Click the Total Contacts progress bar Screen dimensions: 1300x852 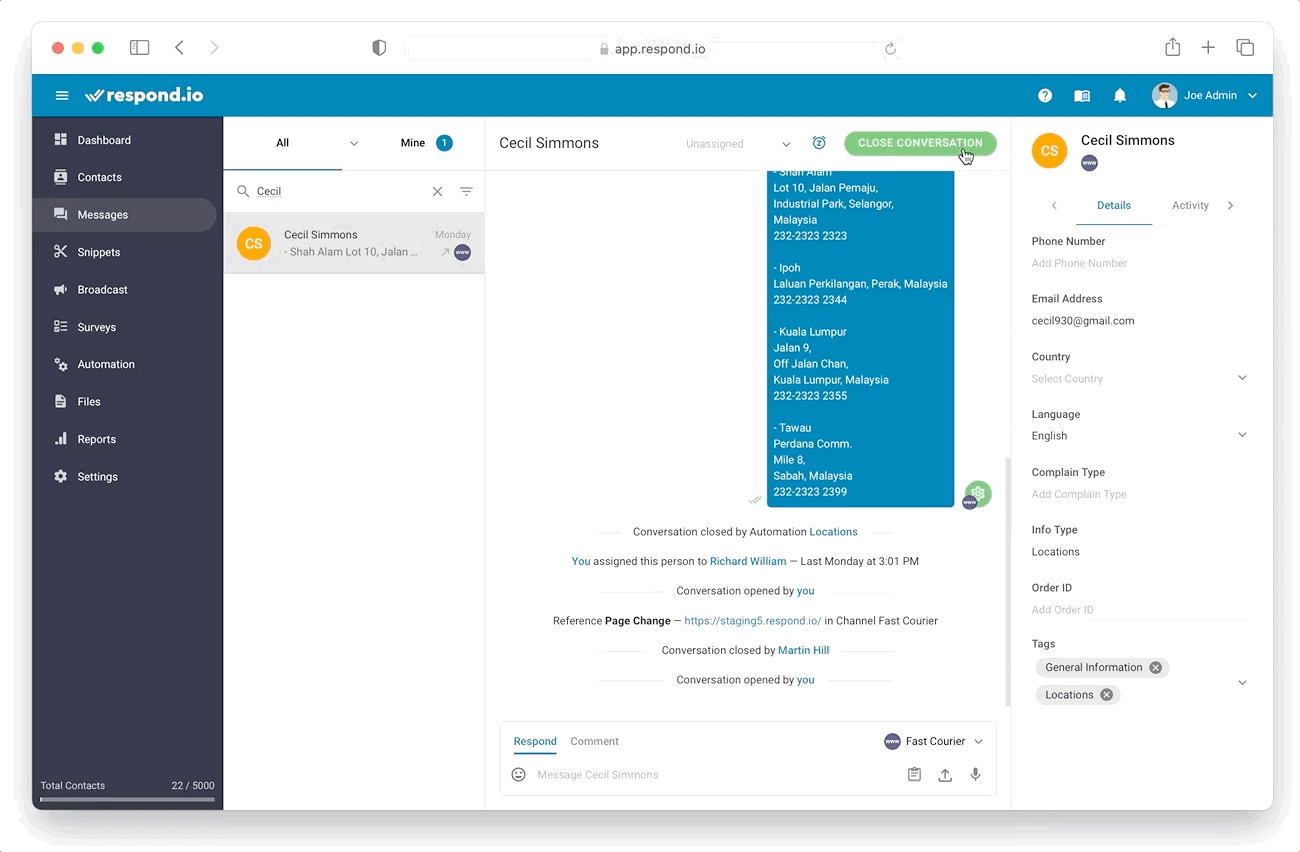(x=127, y=799)
